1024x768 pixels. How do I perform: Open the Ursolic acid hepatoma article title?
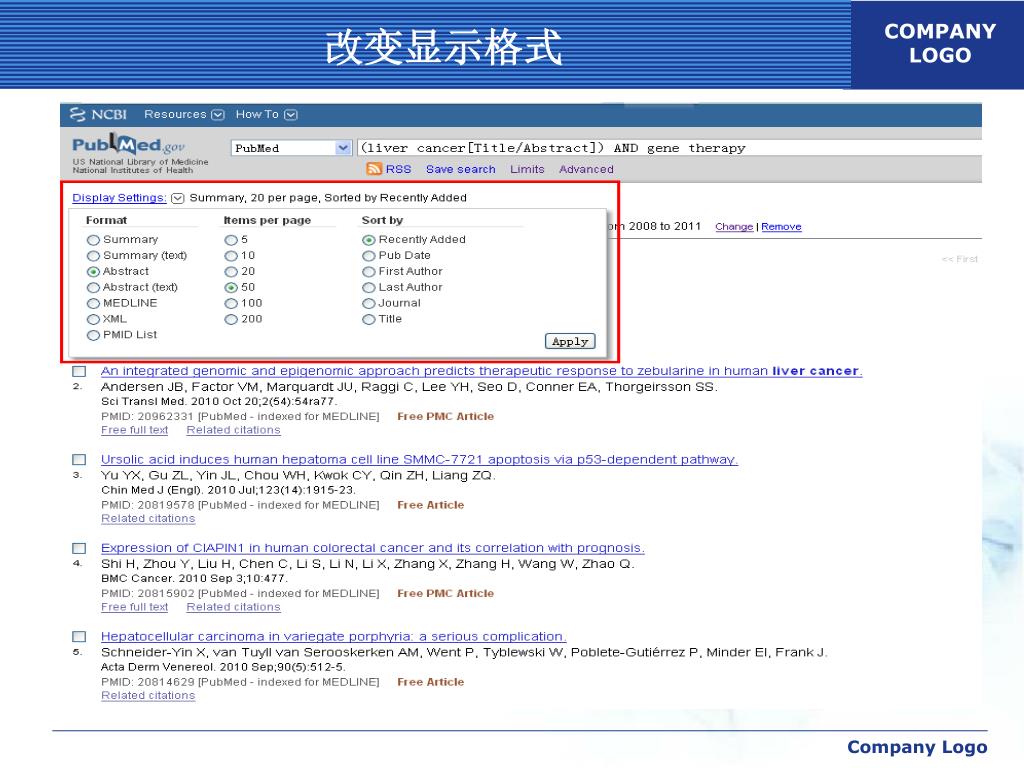[x=419, y=460]
